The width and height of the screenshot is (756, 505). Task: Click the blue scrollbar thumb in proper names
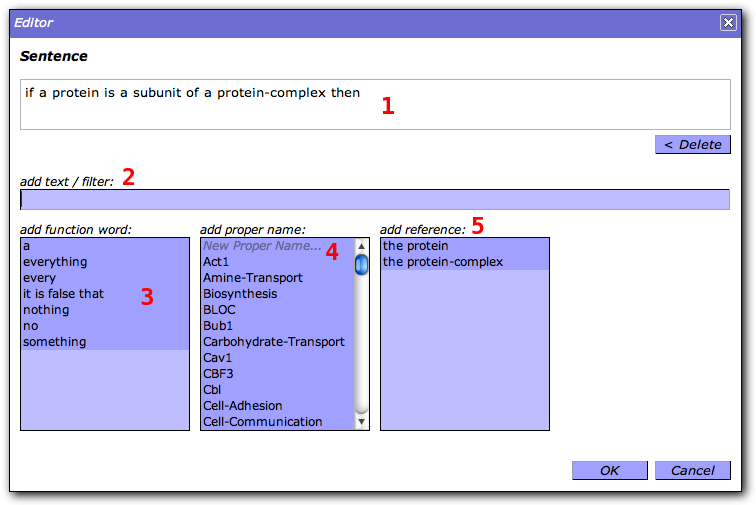tap(361, 265)
